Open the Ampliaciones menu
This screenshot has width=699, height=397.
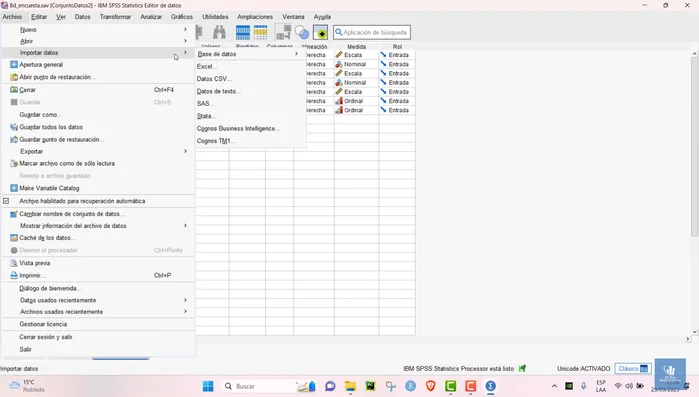(255, 16)
